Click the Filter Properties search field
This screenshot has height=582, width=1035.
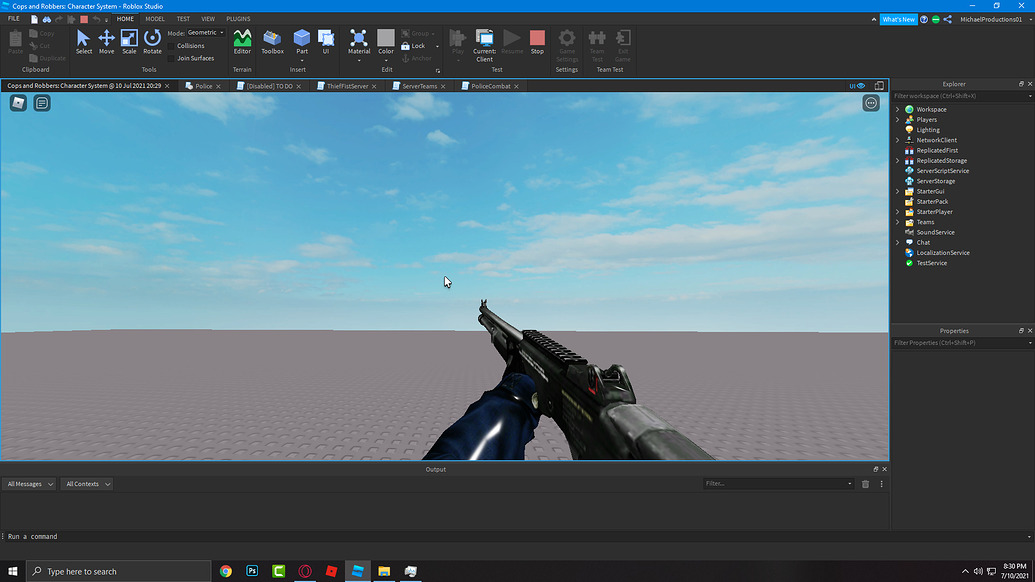point(960,342)
